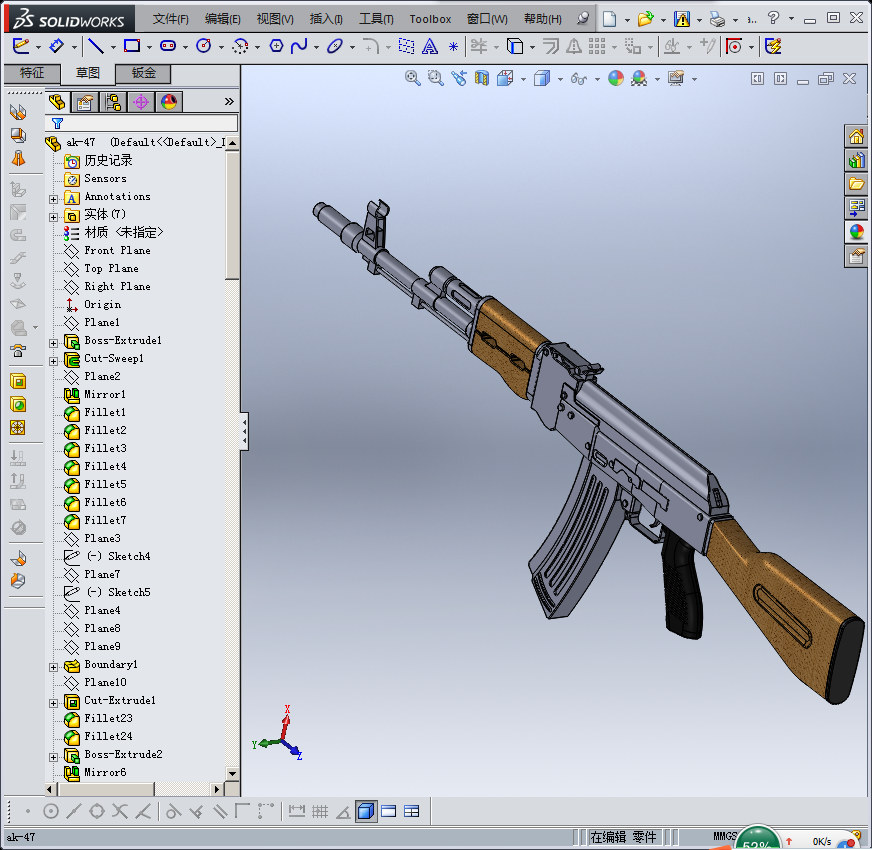Screen dimensions: 872x850
Task: Select 历史记录 in feature tree
Action: [98, 161]
